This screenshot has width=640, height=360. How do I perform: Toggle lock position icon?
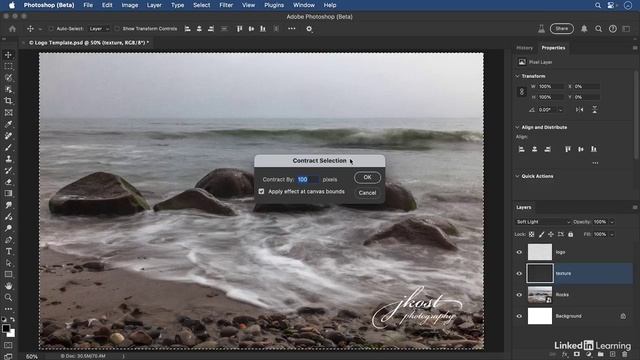(551, 234)
